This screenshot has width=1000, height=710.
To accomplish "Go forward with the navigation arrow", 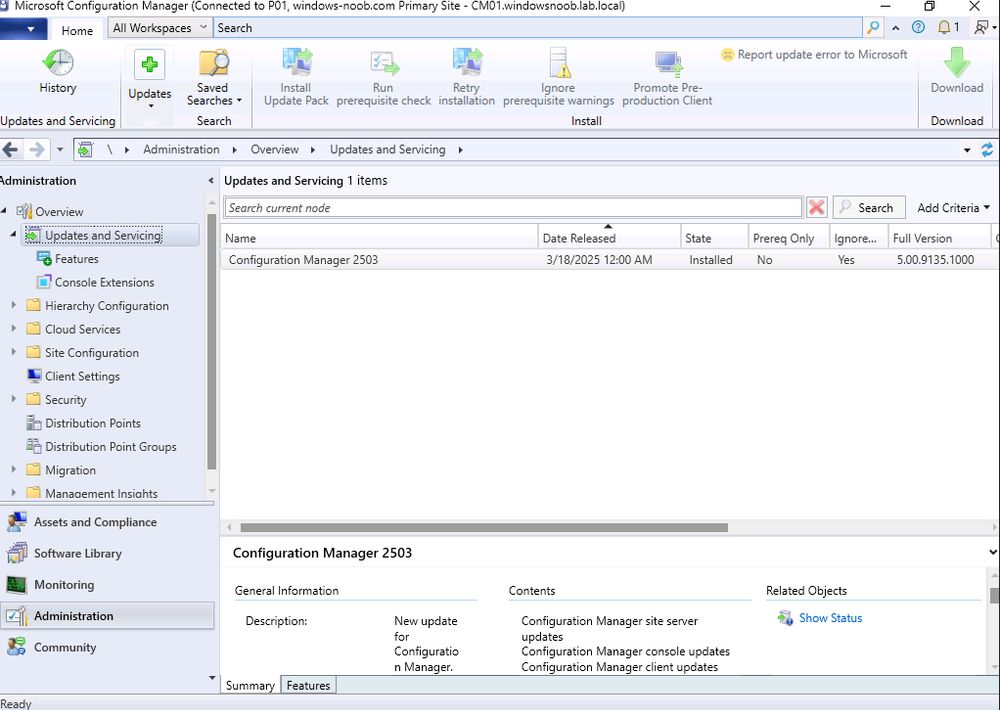I will coord(37,150).
